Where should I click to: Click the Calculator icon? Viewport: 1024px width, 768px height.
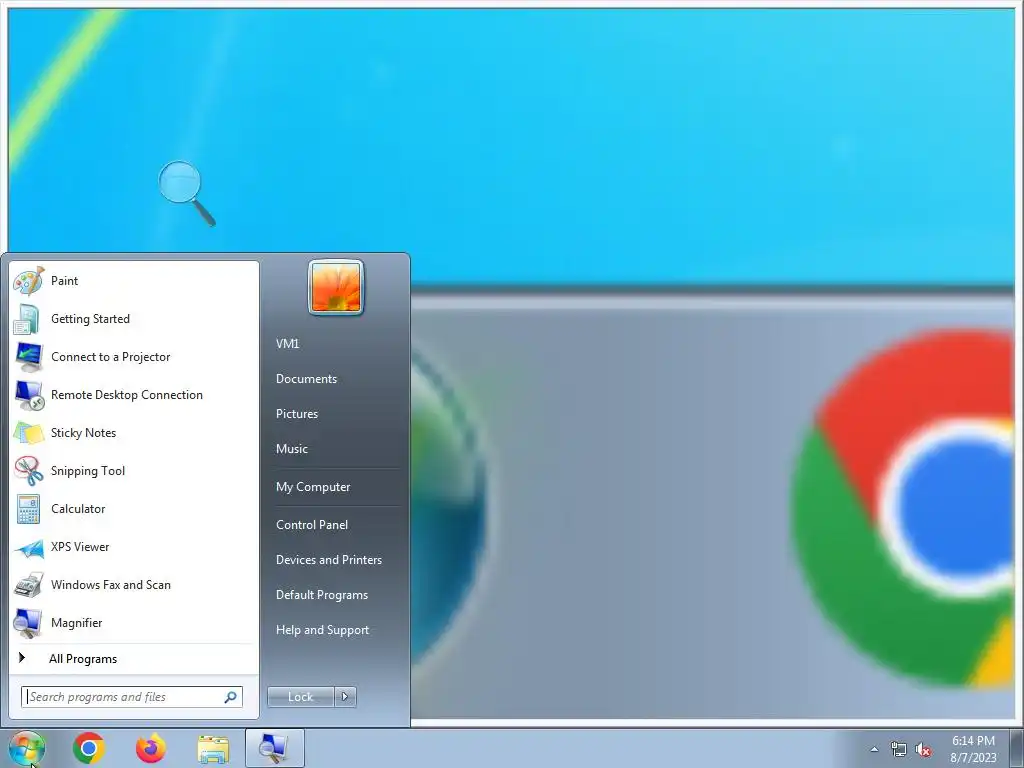pyautogui.click(x=29, y=509)
